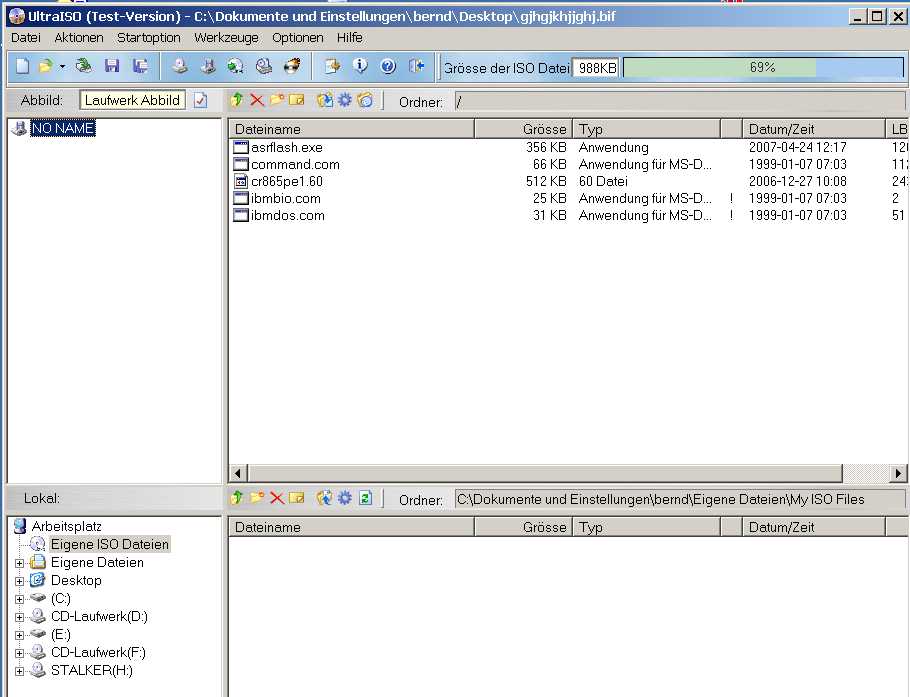
Task: Expand the Eigene Dateien tree node
Action: 19,563
